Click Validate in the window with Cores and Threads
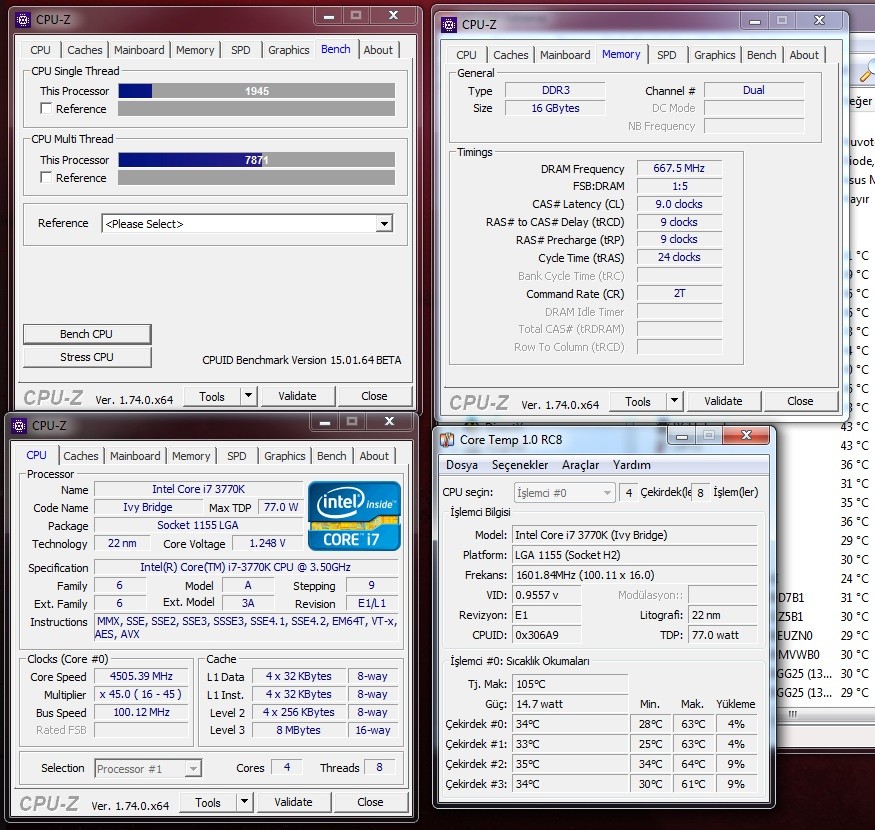This screenshot has width=875, height=830. pyautogui.click(x=294, y=802)
